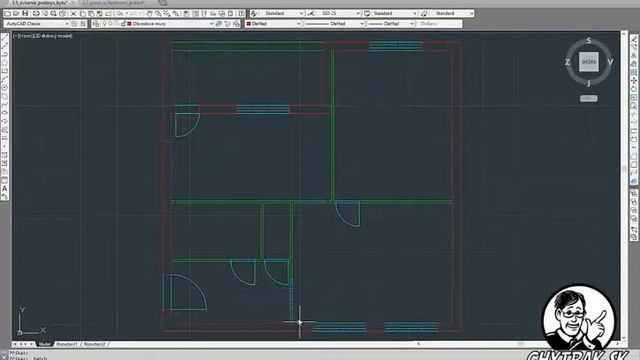Click the ViewCube Z west label

567,62
